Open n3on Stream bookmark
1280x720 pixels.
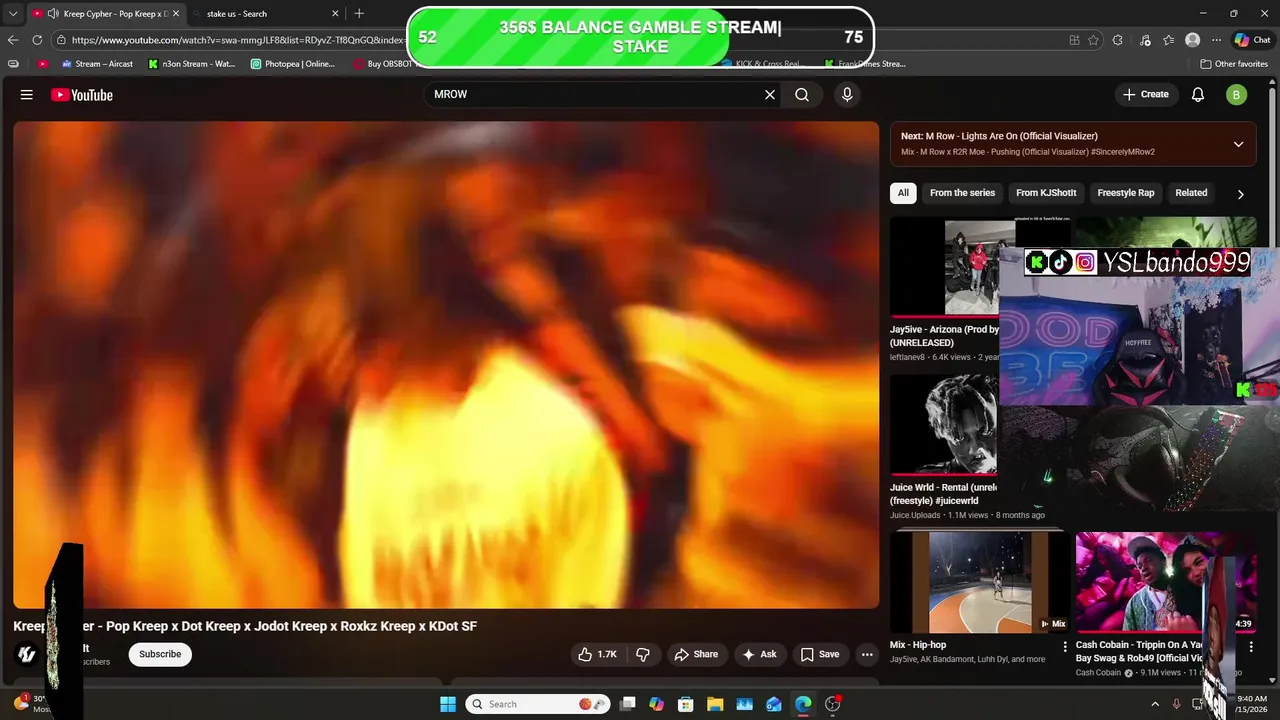(192, 64)
